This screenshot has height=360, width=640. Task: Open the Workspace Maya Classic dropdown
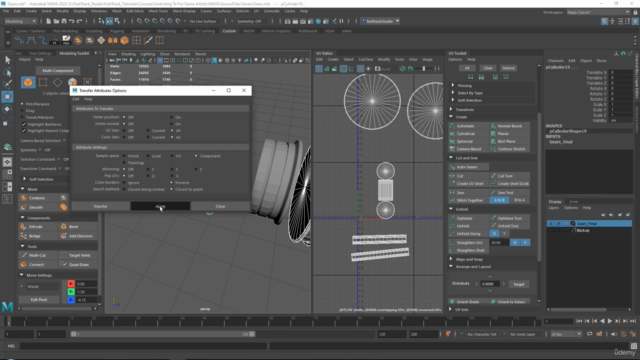tap(598, 12)
